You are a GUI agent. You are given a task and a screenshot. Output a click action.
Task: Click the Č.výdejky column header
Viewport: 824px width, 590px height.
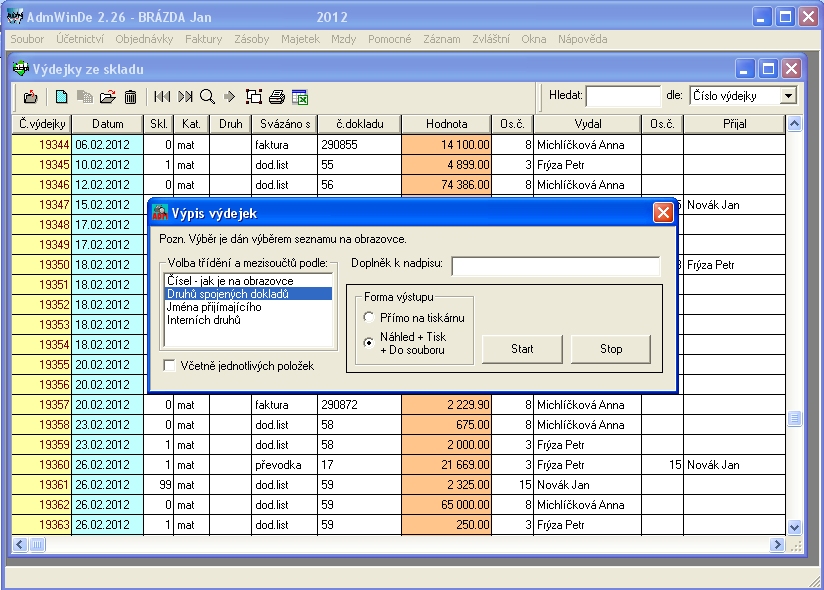(42, 124)
